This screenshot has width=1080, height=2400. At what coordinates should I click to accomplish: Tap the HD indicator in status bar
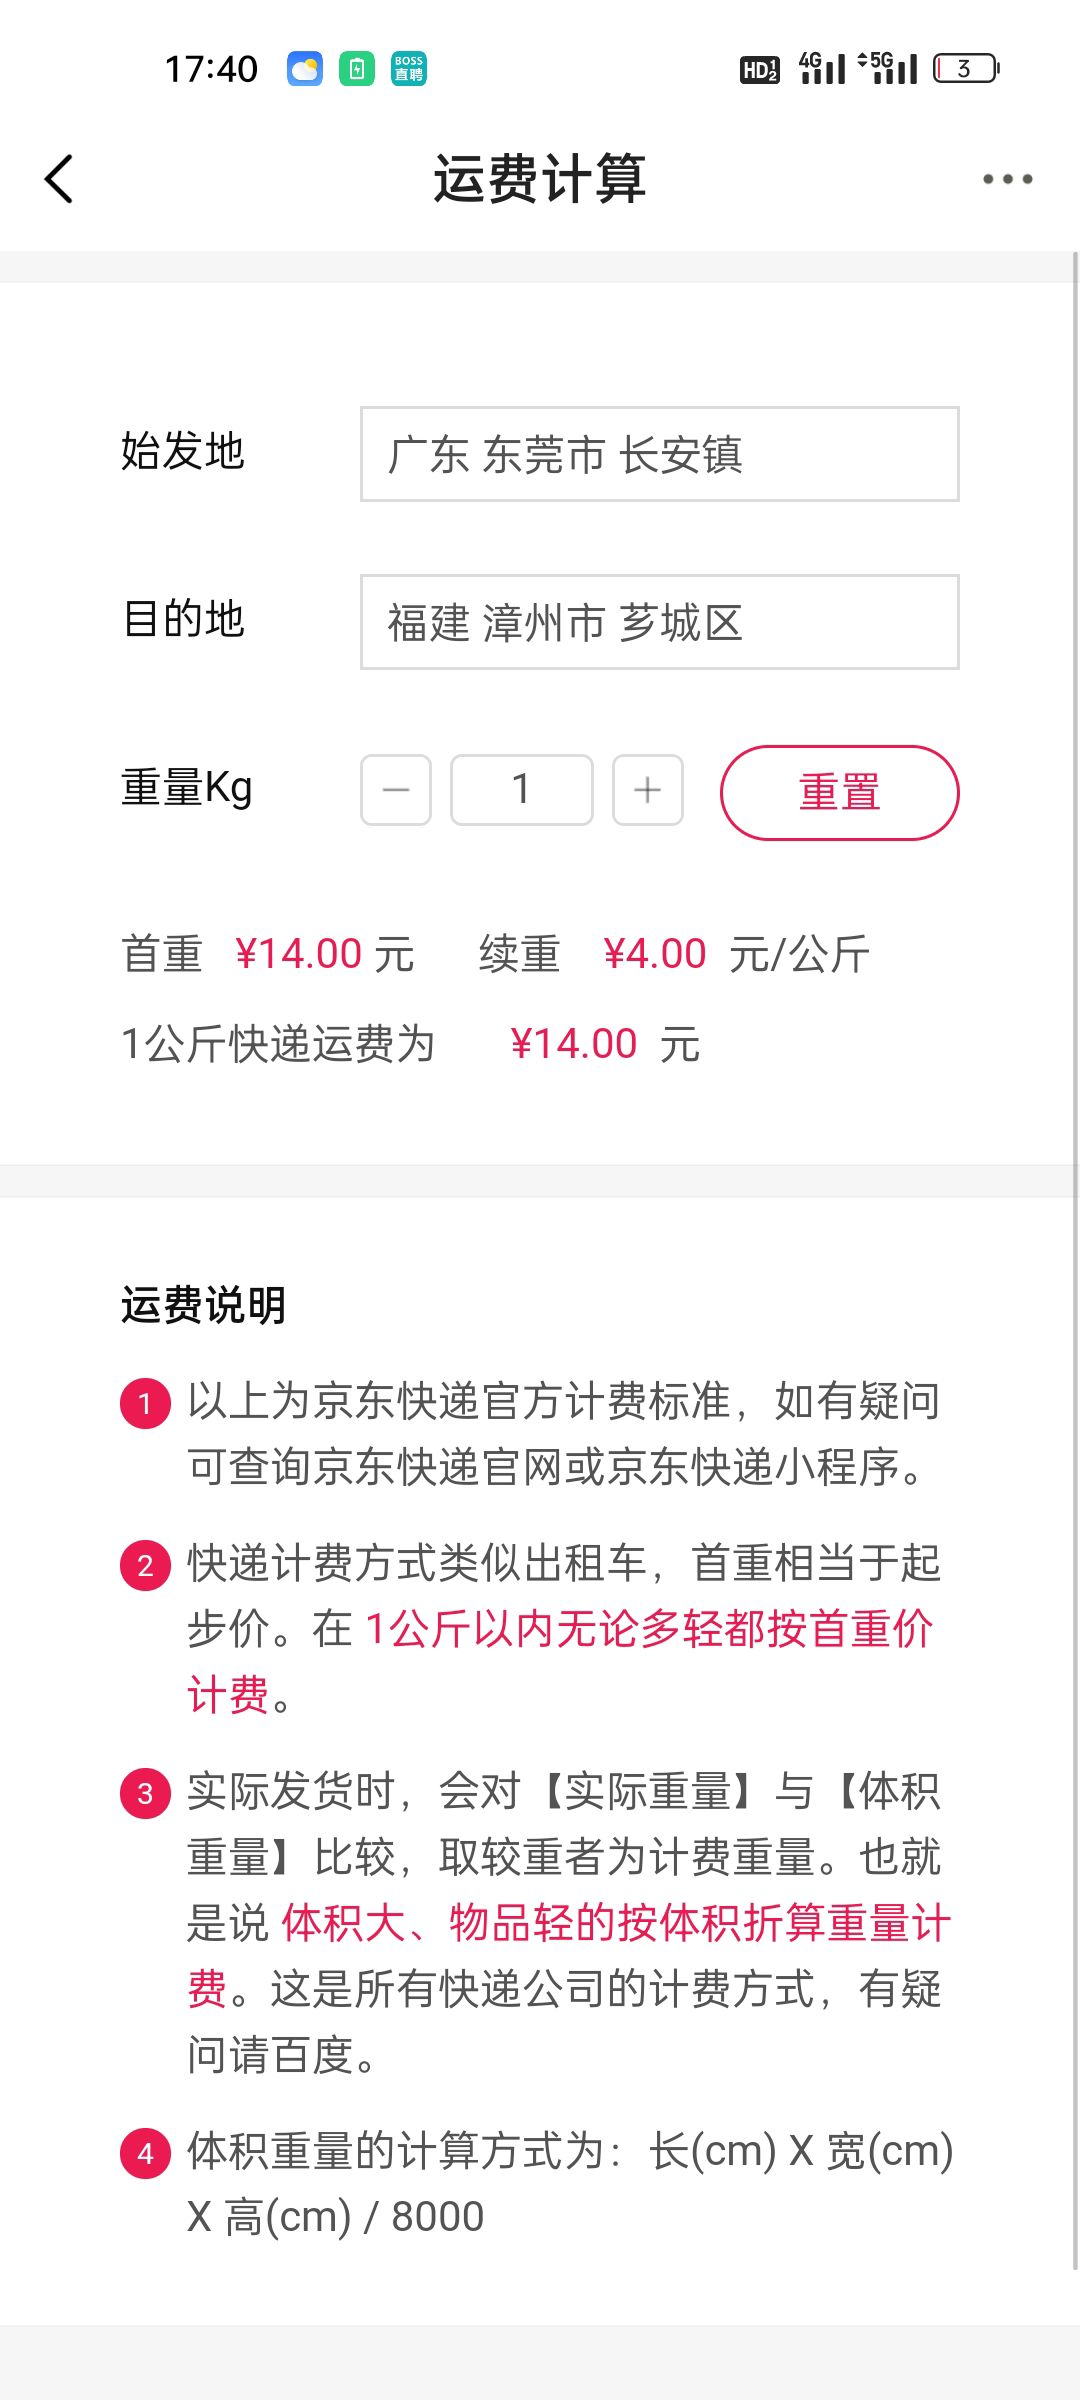click(760, 69)
